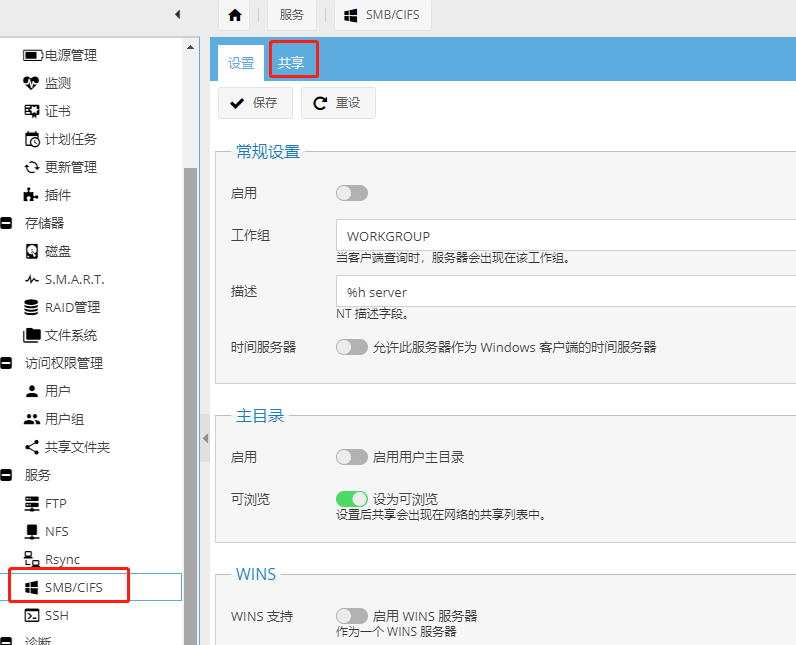Click the 服务 breadcrumb item

291,15
